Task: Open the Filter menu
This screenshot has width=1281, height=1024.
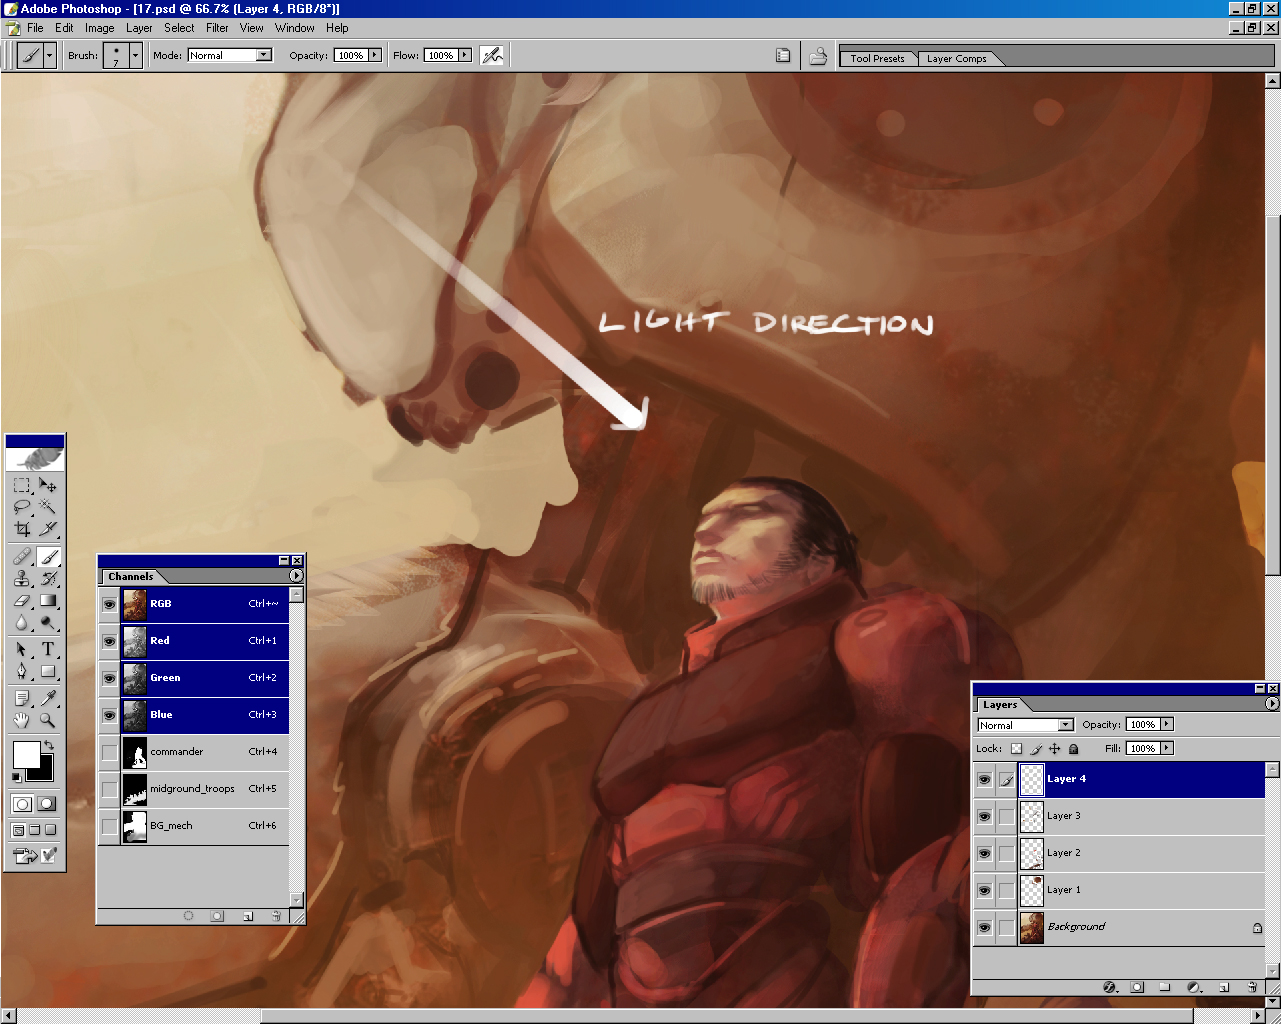Action: pyautogui.click(x=217, y=28)
